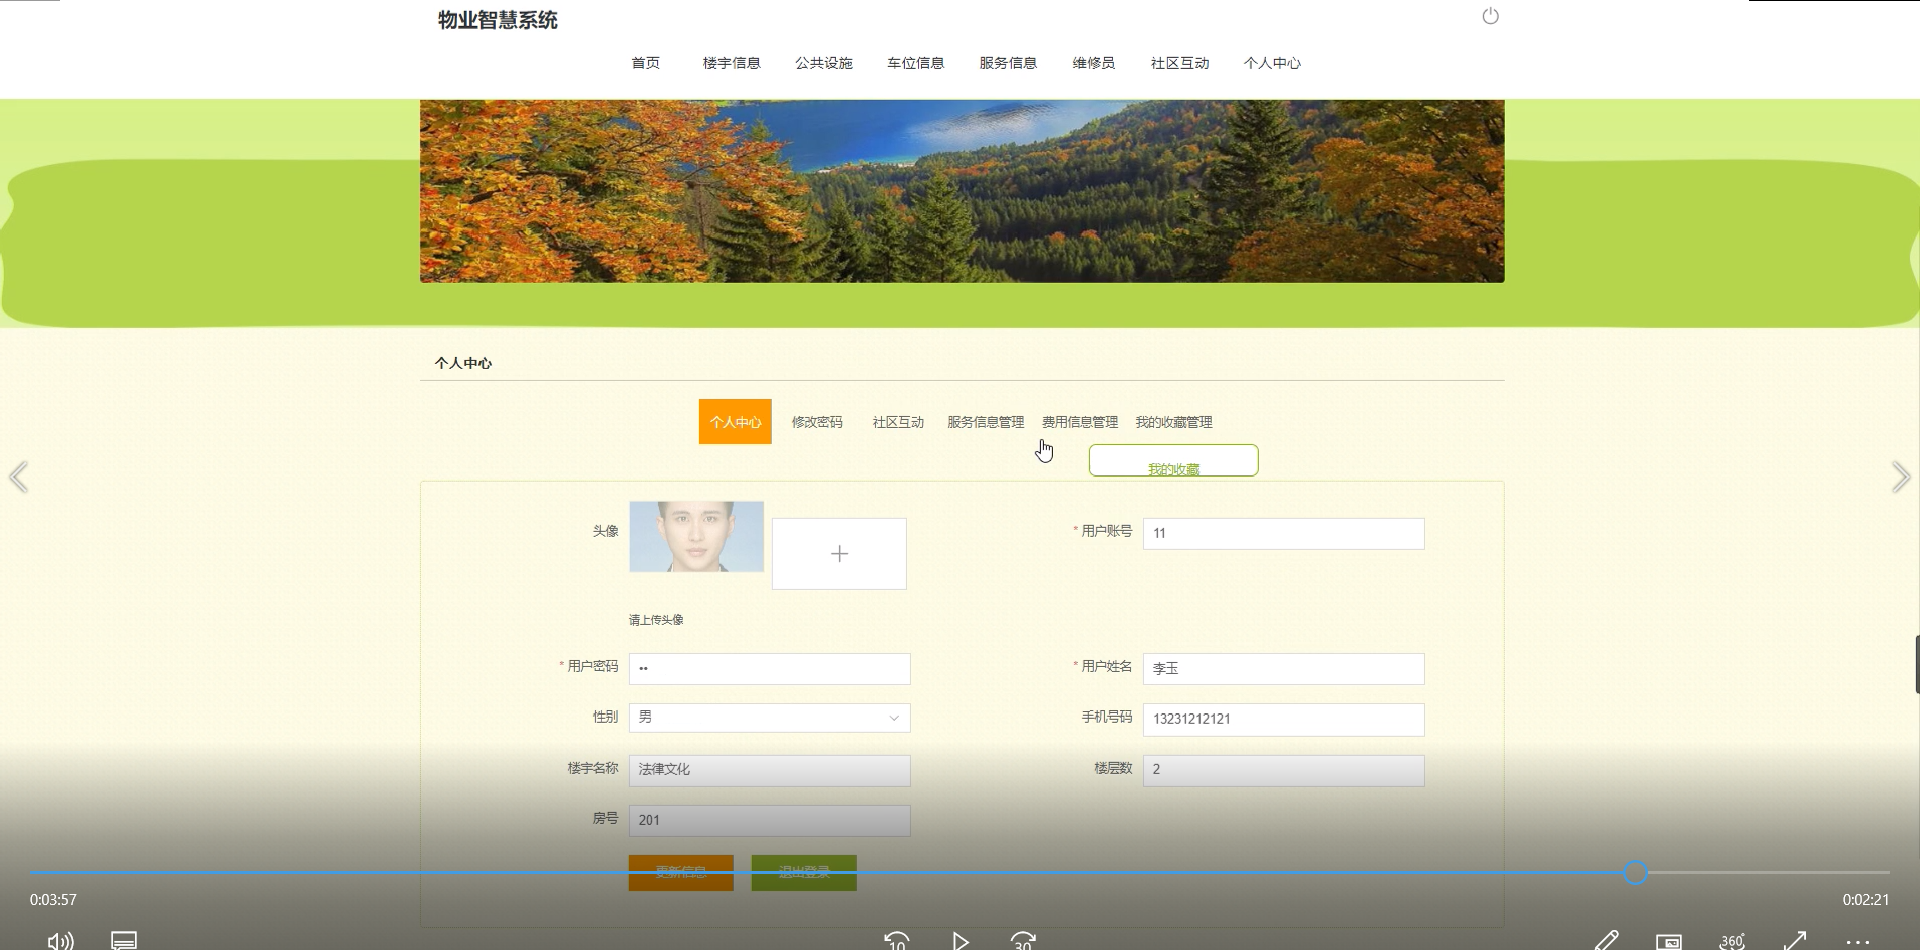
Task: Open the subtitles captions icon
Action: point(124,941)
